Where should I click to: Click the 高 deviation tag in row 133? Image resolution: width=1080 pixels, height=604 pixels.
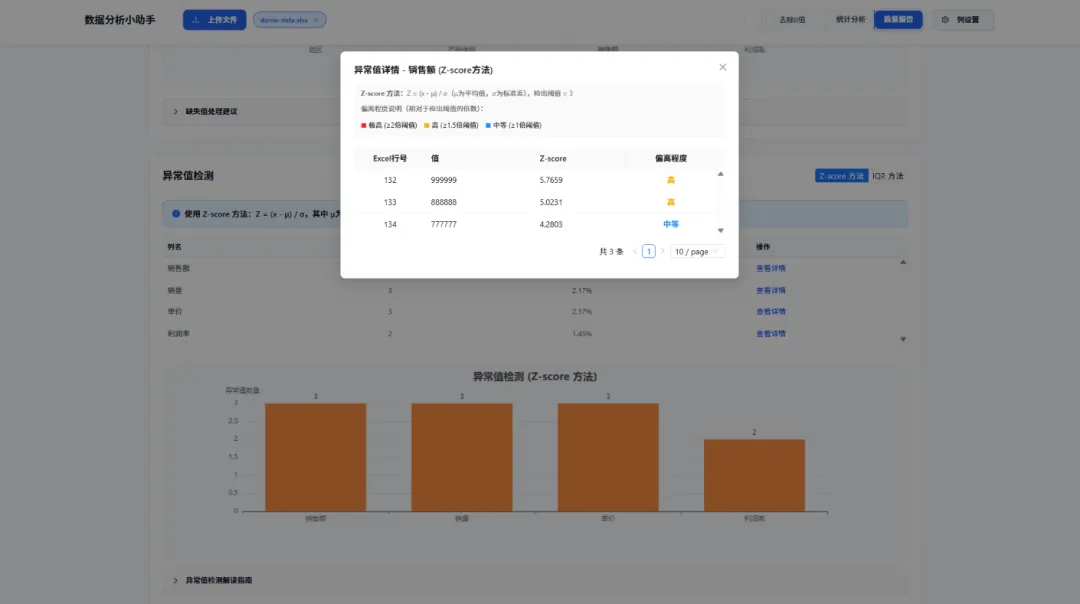point(670,202)
